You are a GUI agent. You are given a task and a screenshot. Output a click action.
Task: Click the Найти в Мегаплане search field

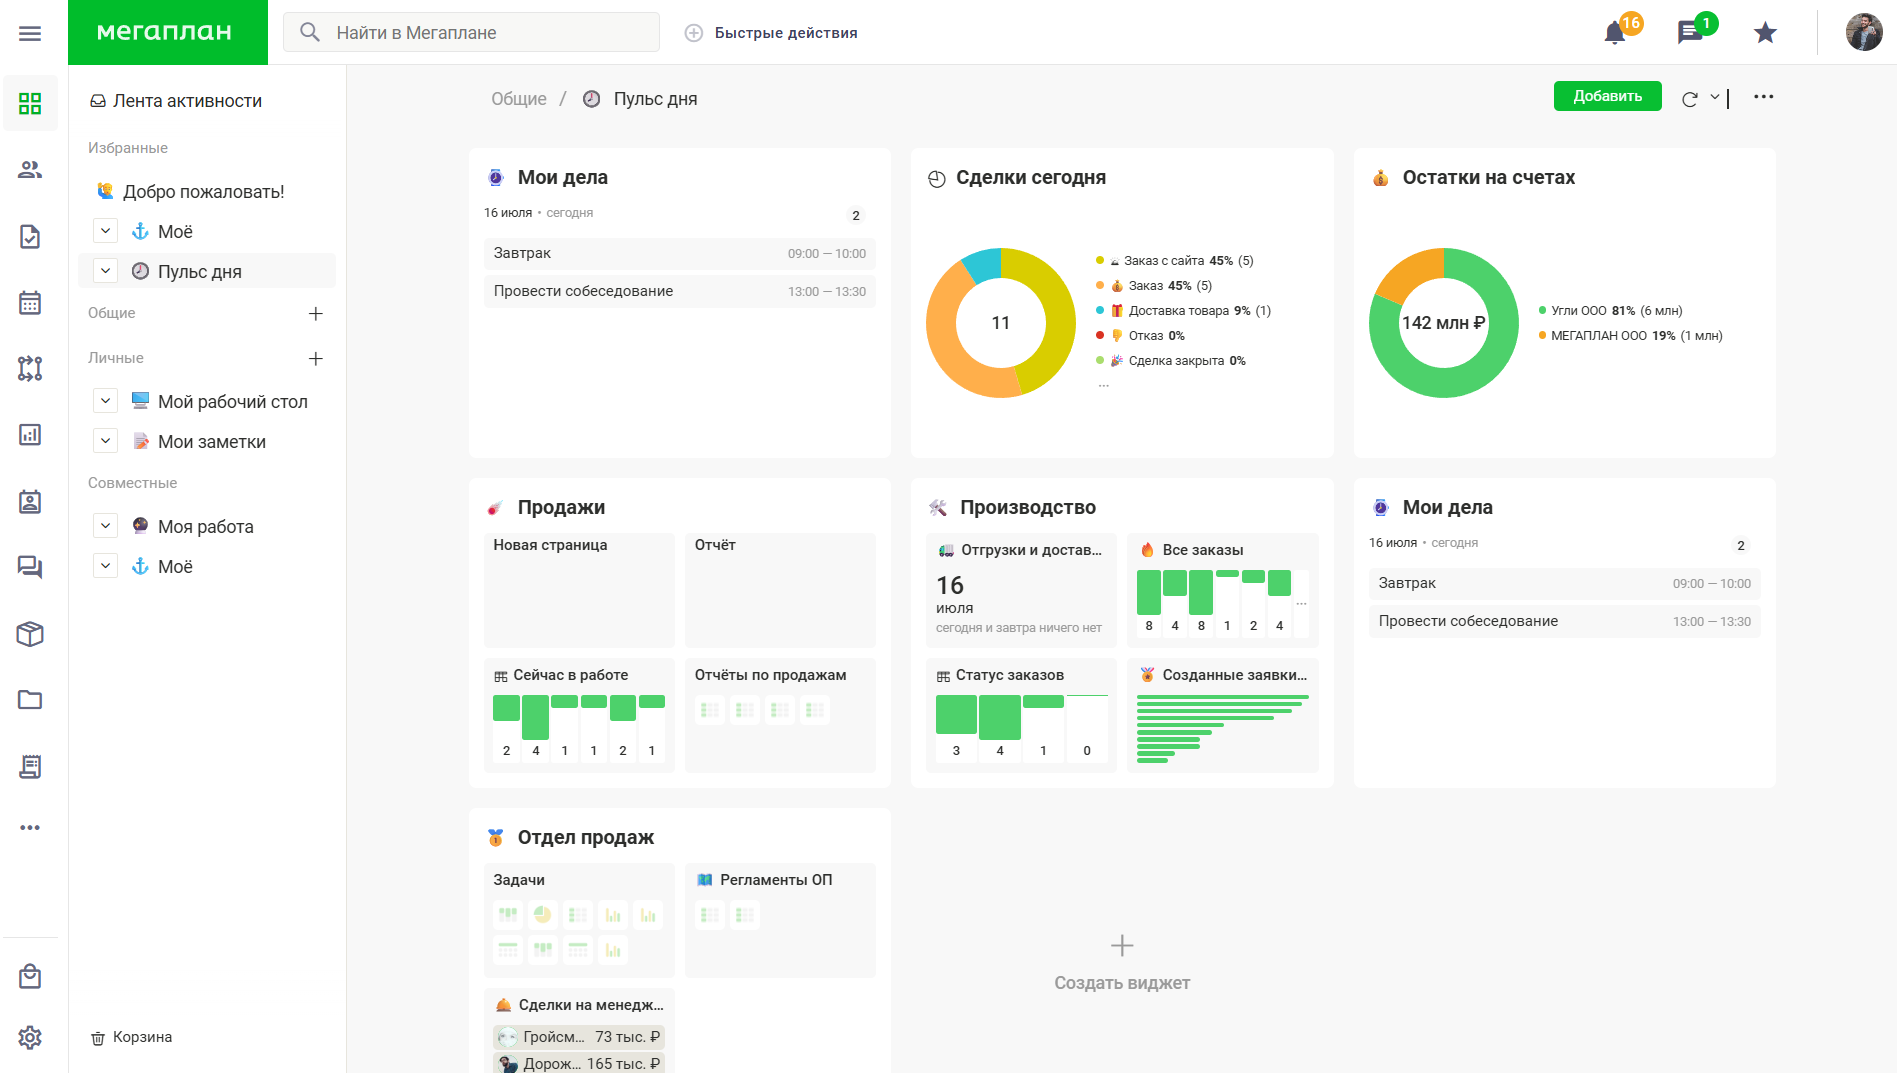coord(471,33)
